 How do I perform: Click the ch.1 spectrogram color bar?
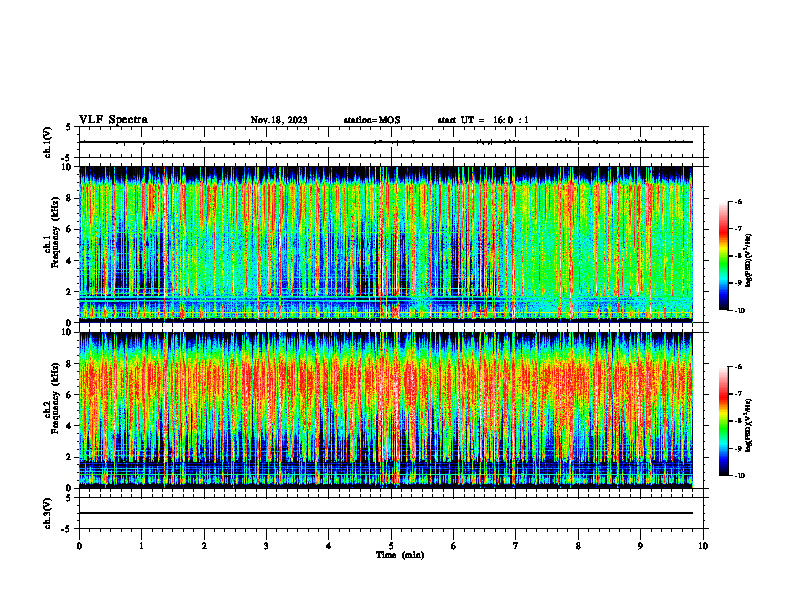[723, 256]
